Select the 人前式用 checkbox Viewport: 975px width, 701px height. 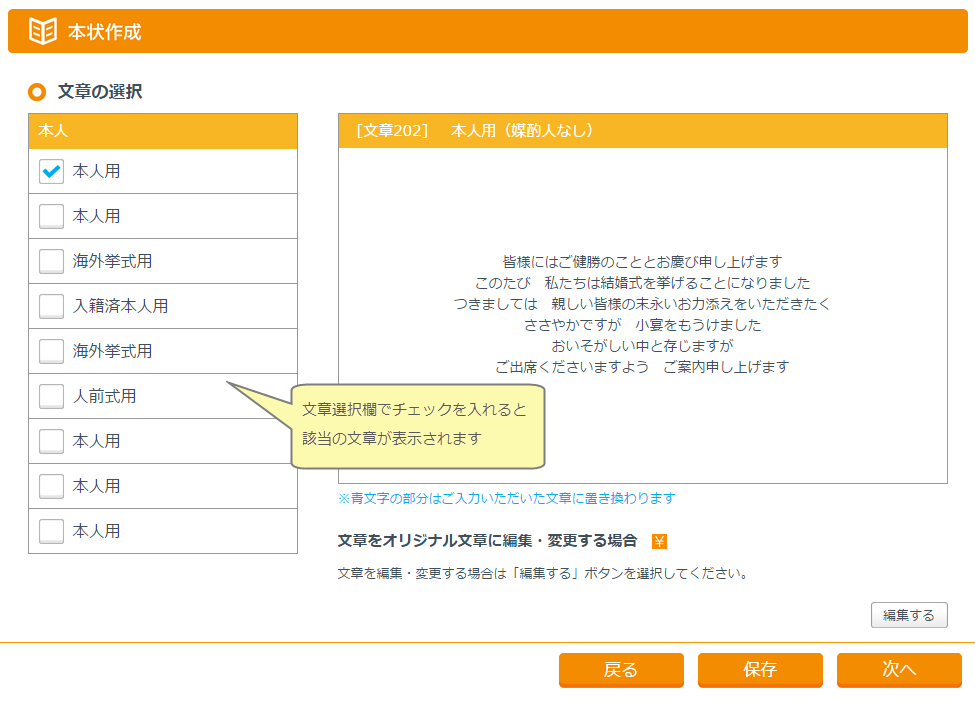pyautogui.click(x=52, y=396)
